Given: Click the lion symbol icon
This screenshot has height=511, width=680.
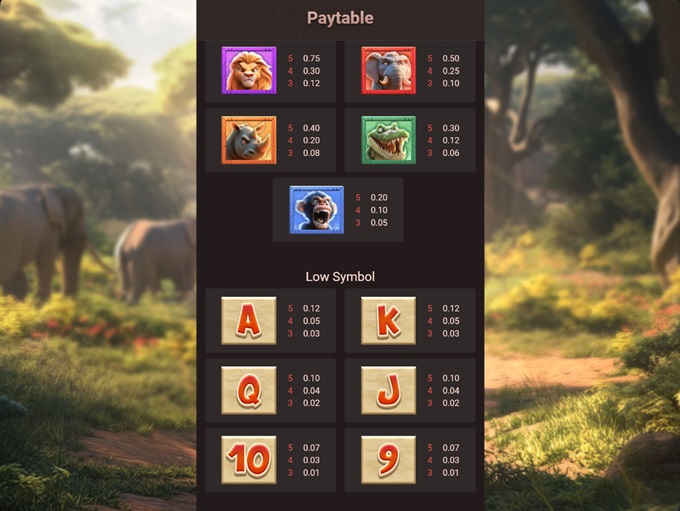Looking at the screenshot, I should click(x=249, y=70).
